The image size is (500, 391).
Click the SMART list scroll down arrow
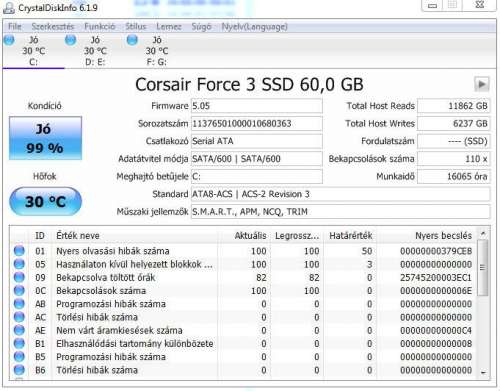pyautogui.click(x=483, y=372)
